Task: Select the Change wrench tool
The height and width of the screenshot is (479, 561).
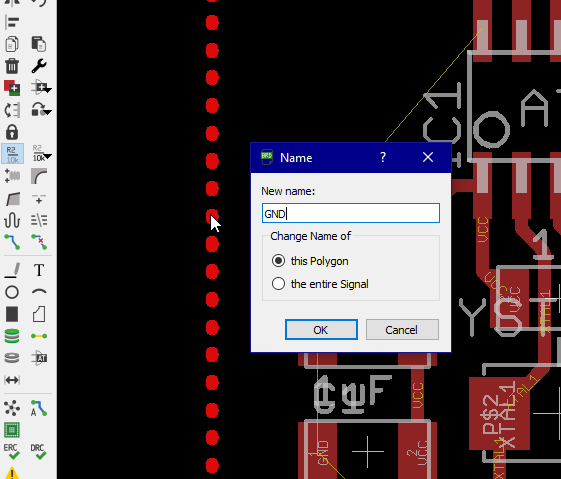Action: click(39, 66)
